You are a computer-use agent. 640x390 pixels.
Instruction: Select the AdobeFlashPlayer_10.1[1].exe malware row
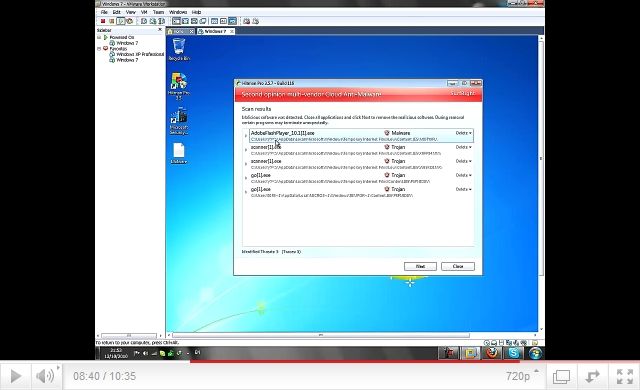pos(361,136)
